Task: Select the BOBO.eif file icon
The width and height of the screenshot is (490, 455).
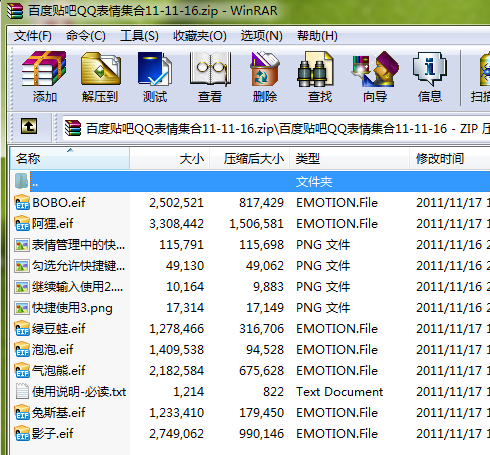Action: [x=22, y=203]
